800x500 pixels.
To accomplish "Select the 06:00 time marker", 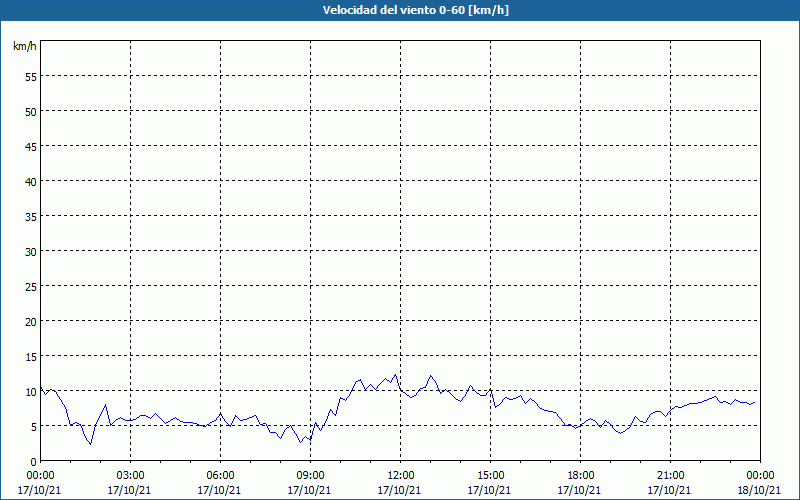I will pos(220,475).
